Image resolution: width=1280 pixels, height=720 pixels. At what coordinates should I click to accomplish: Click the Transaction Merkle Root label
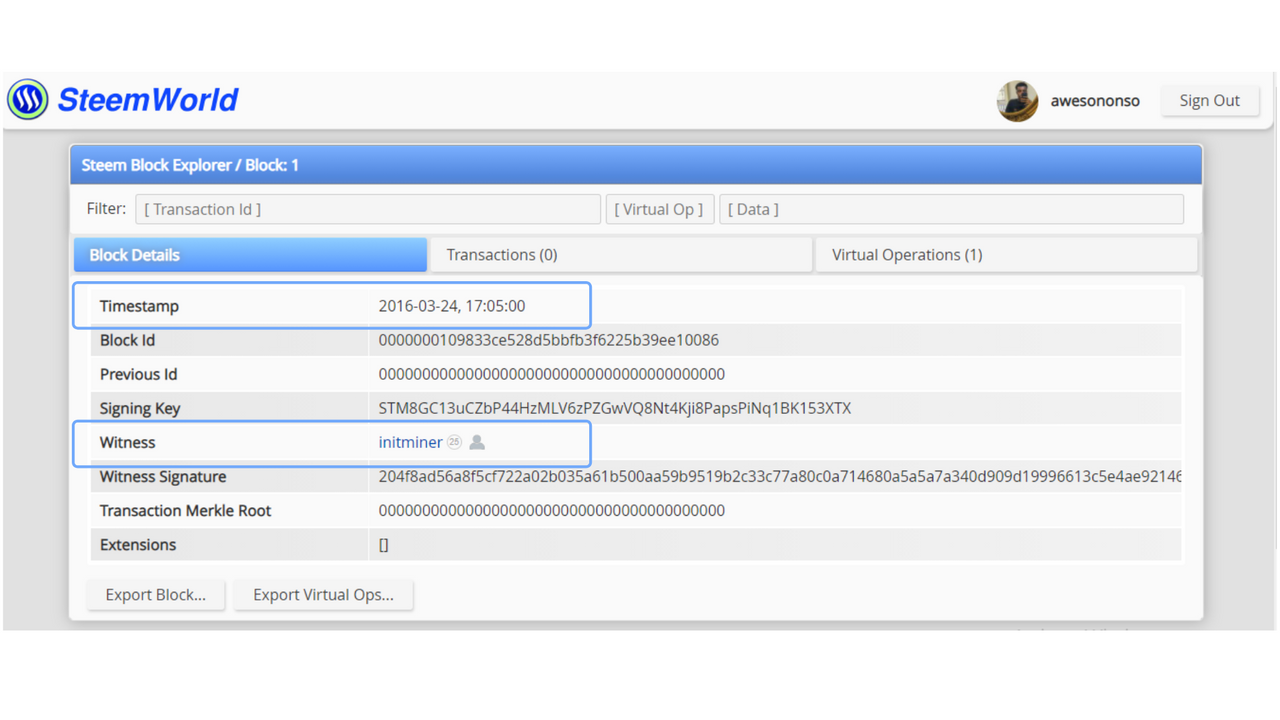click(185, 510)
